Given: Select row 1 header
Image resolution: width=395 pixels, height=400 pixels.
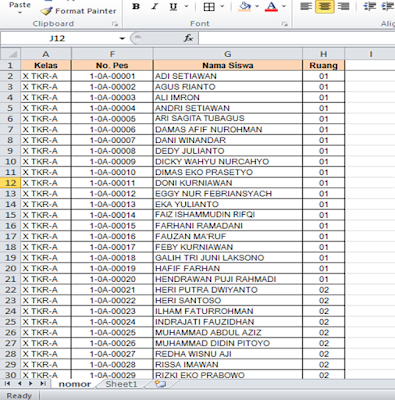Looking at the screenshot, I should [x=10, y=65].
